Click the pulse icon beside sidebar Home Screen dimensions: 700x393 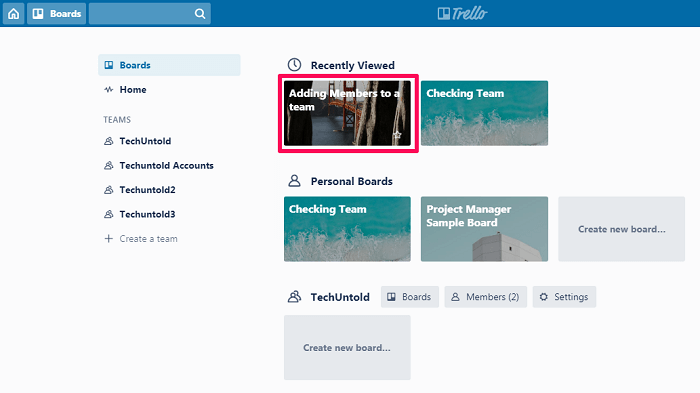(108, 90)
